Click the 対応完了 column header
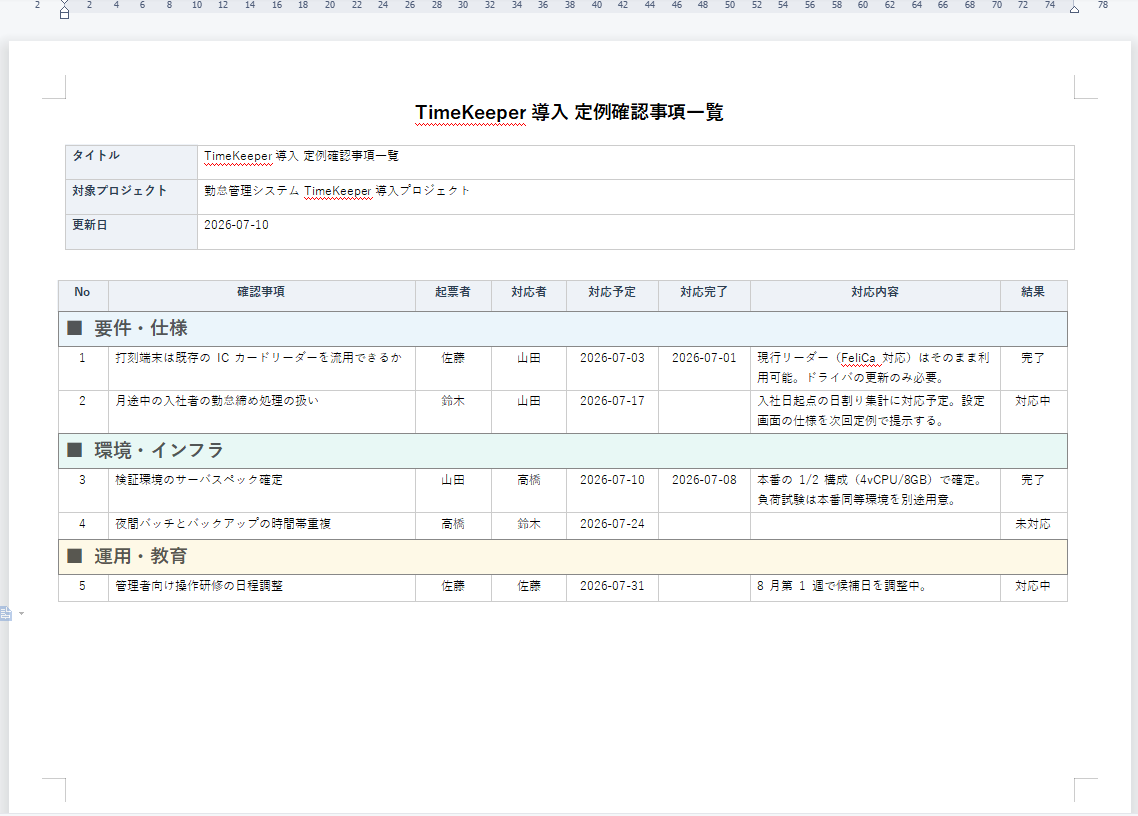The width and height of the screenshot is (1138, 816). 704,295
